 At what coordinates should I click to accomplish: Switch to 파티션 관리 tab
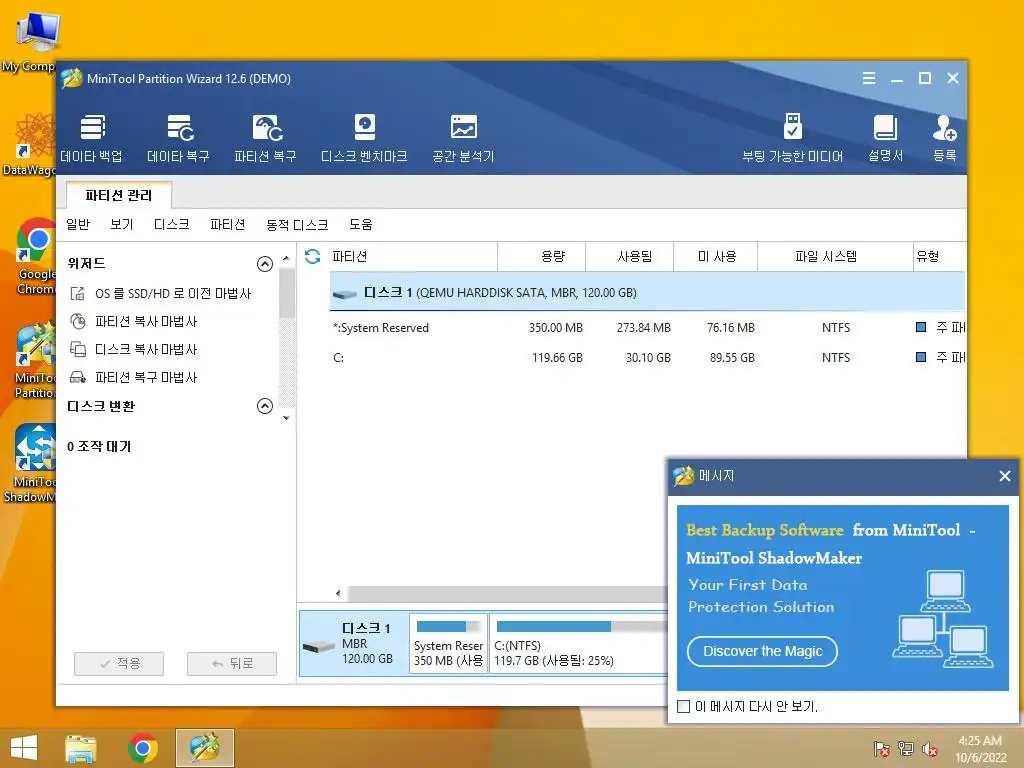point(118,195)
